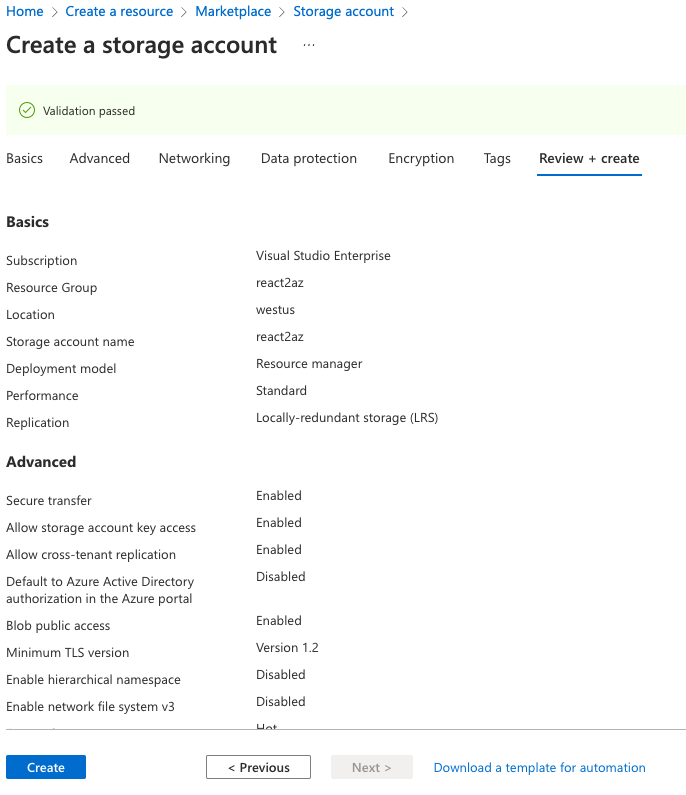Click Enabled value for Blob public access

(278, 620)
